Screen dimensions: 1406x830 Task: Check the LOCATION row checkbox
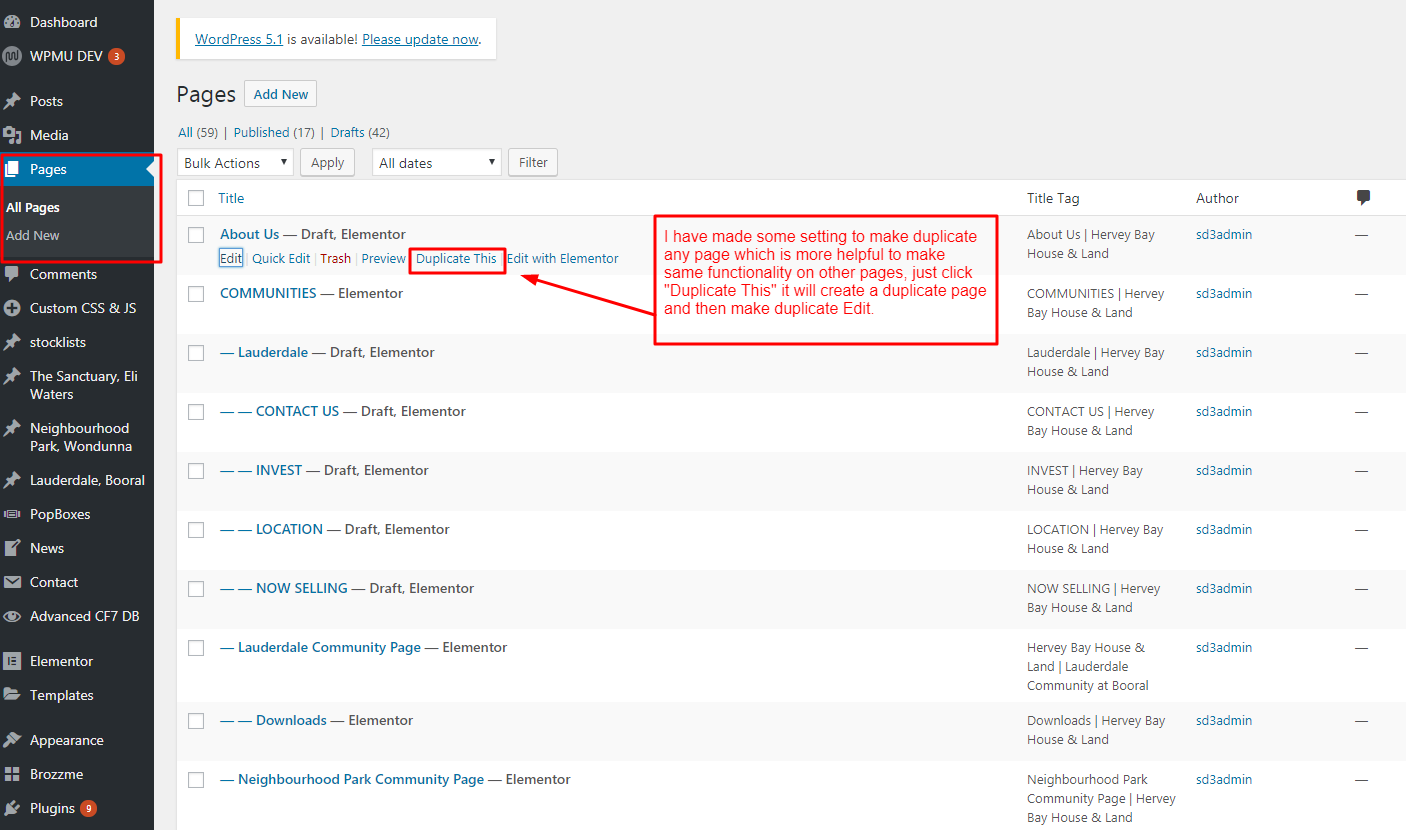click(196, 529)
